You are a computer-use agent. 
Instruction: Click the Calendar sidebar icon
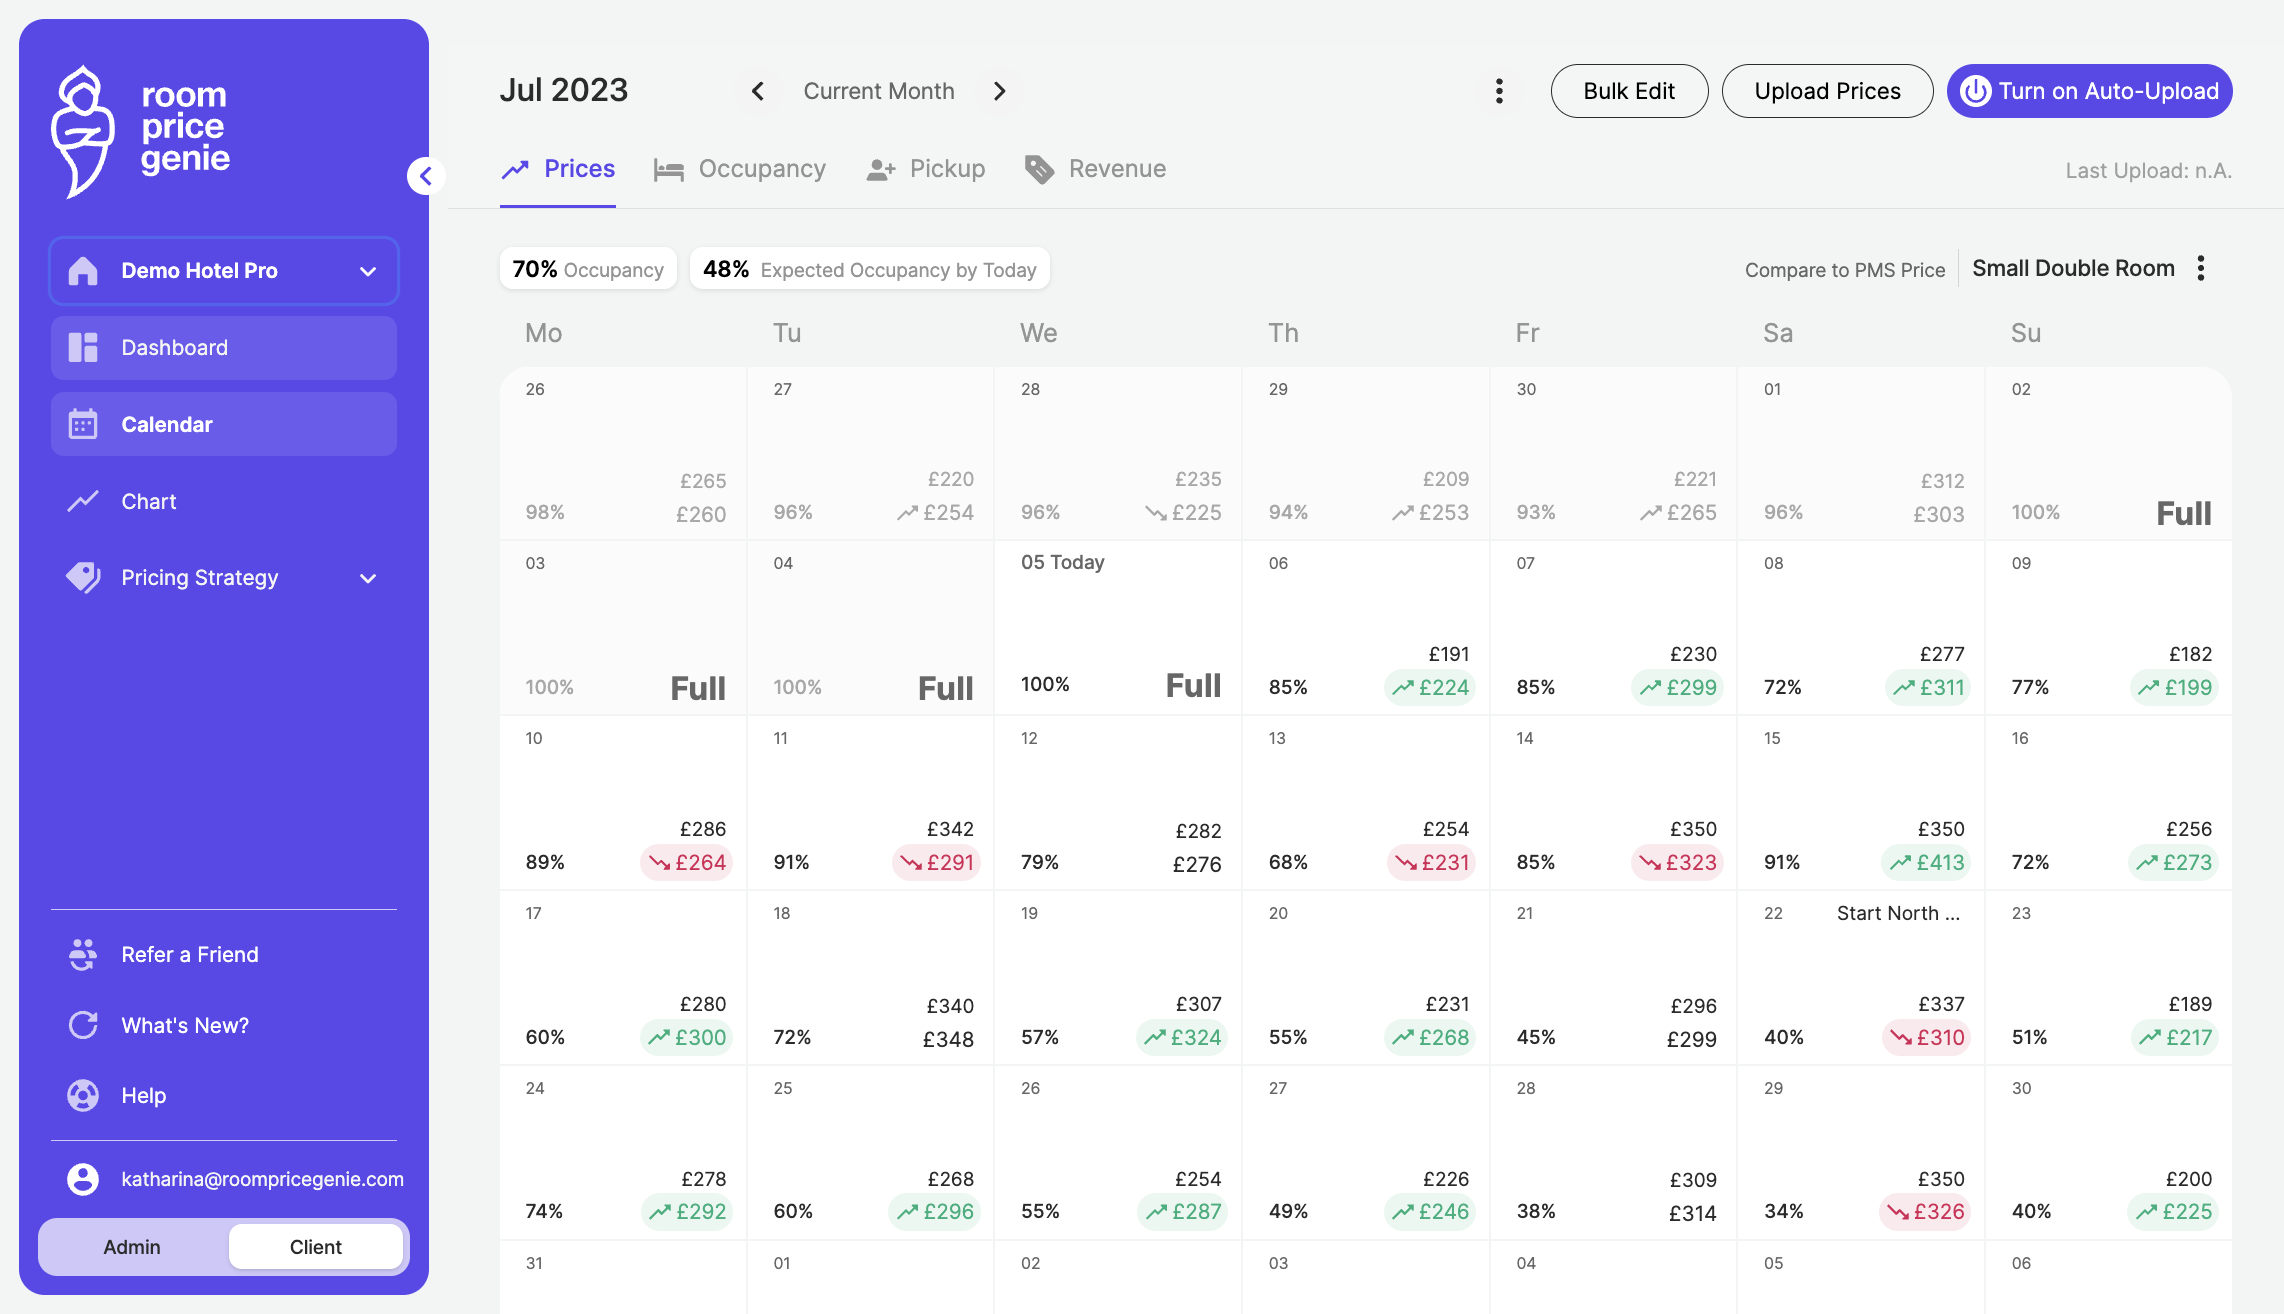[x=83, y=424]
